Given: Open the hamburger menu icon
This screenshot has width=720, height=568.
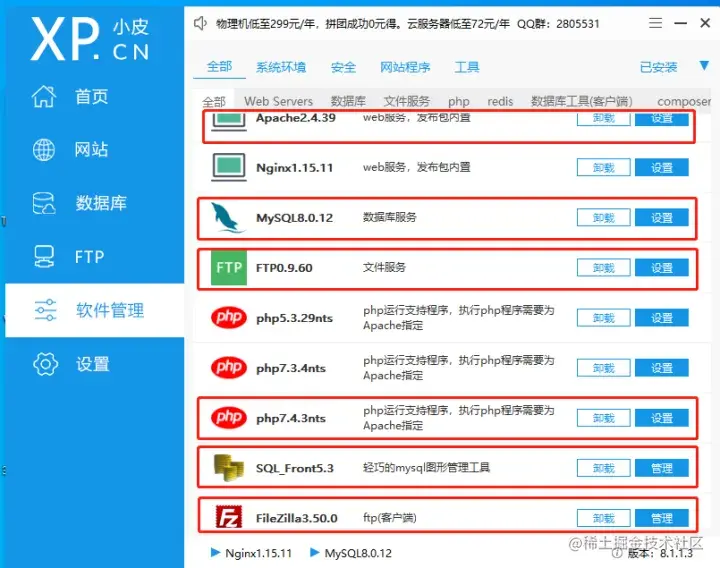Looking at the screenshot, I should click(655, 23).
